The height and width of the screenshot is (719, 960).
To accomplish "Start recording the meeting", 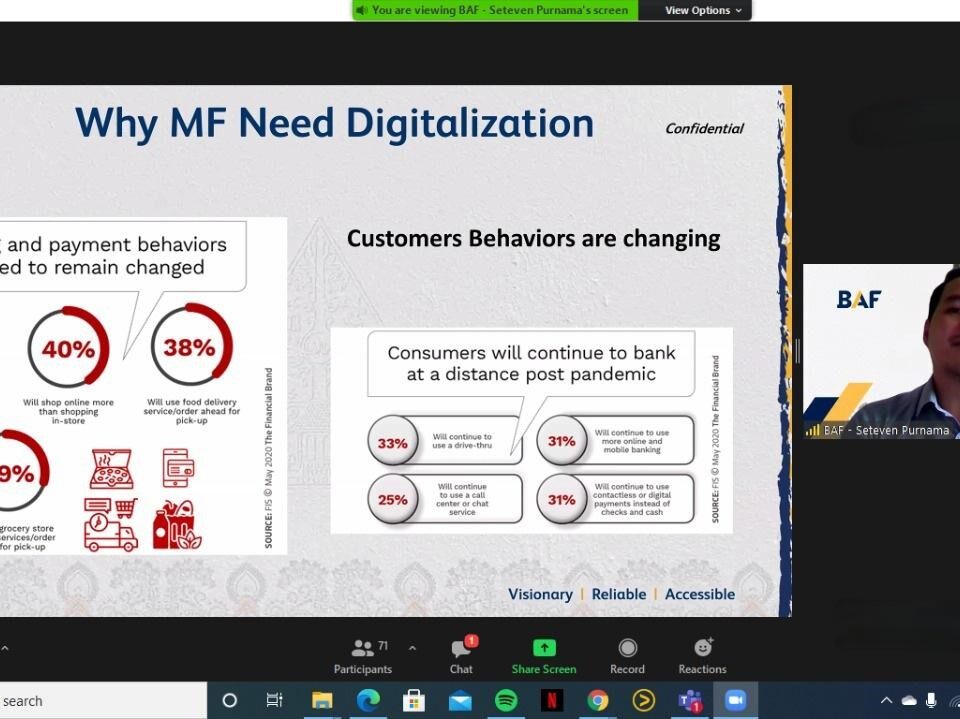I will click(x=627, y=656).
